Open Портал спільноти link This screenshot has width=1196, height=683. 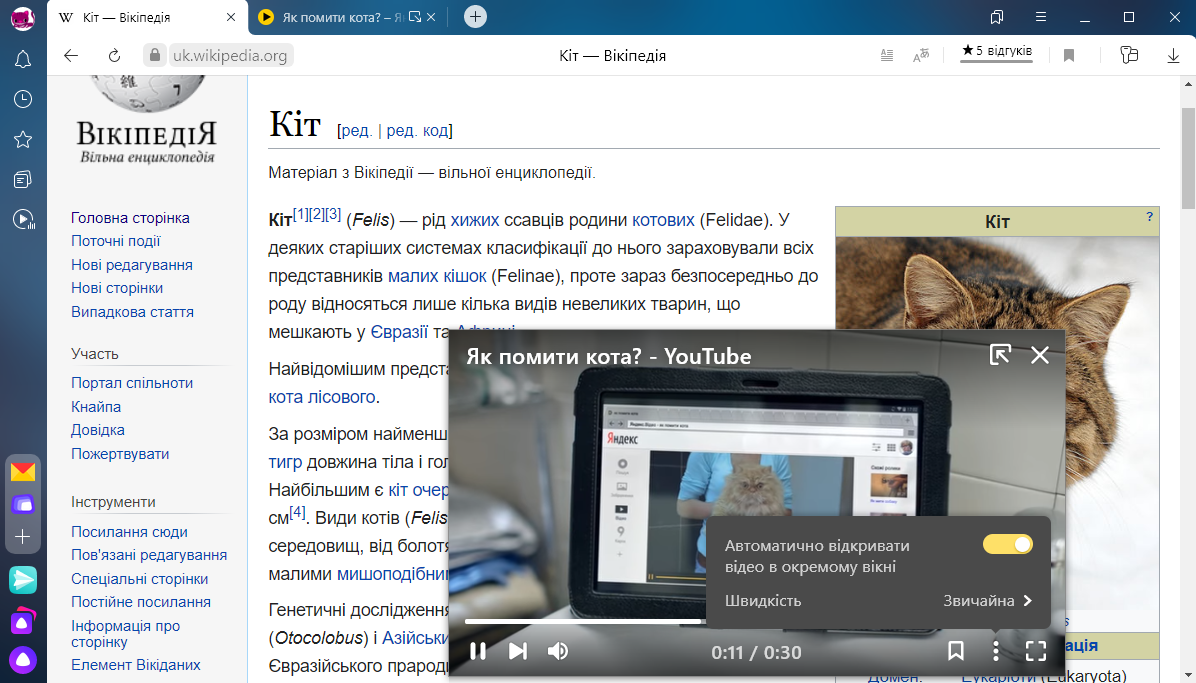132,383
